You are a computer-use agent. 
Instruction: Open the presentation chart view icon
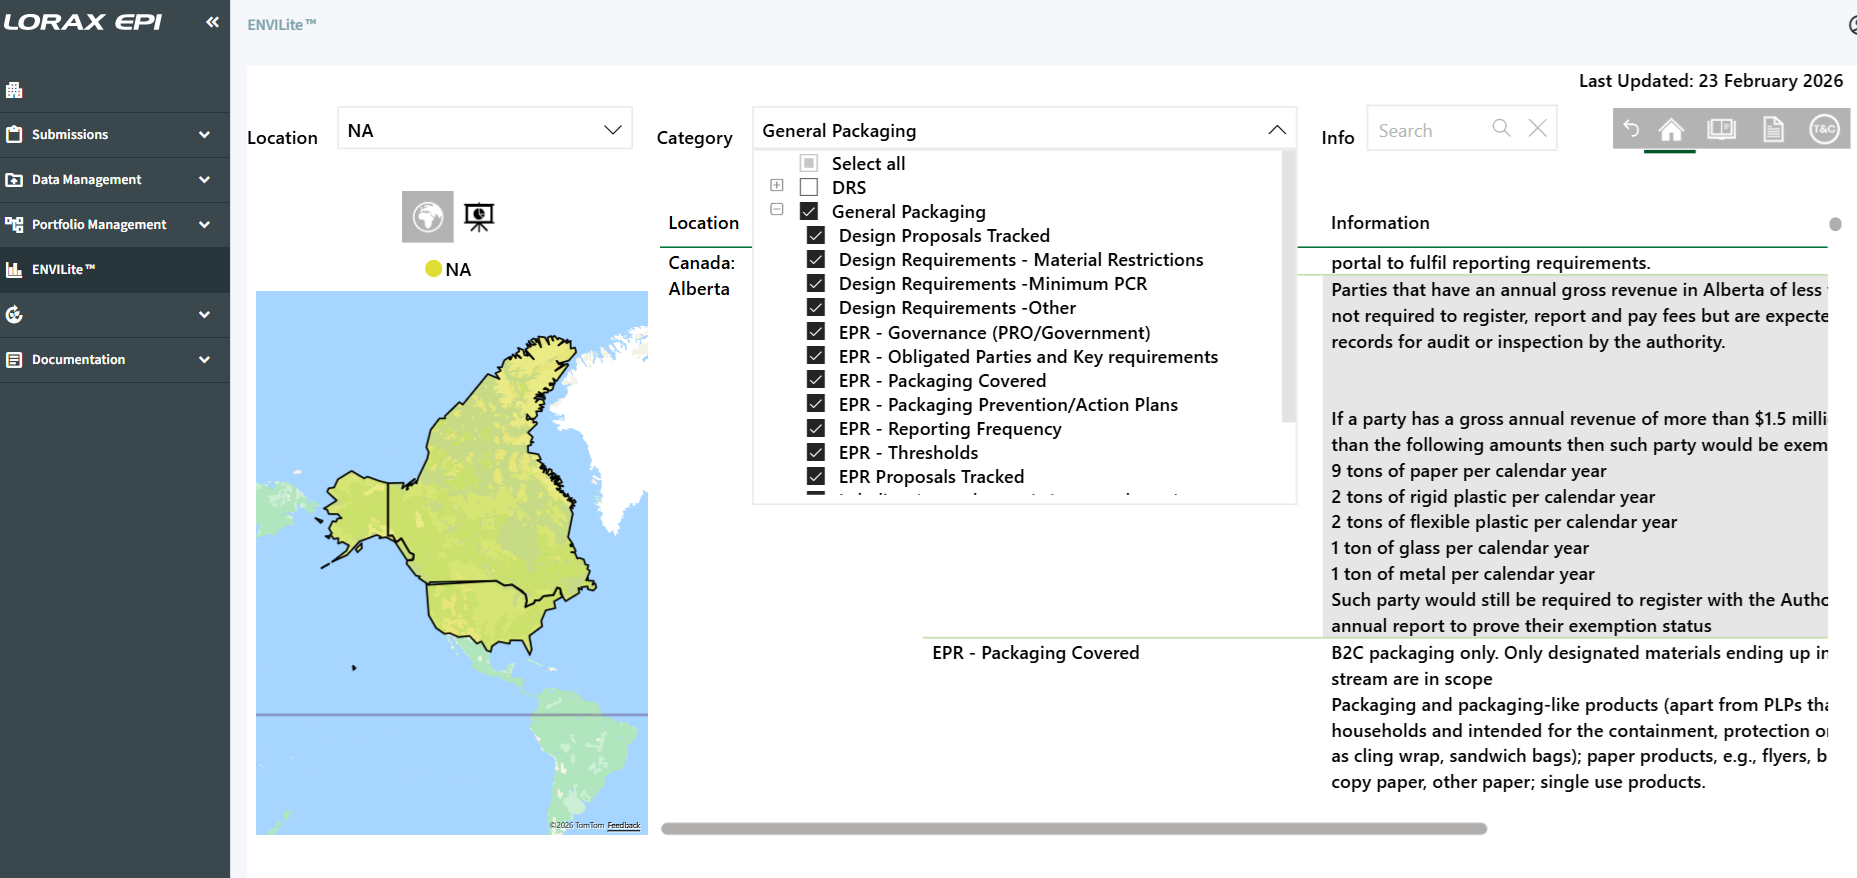click(479, 217)
